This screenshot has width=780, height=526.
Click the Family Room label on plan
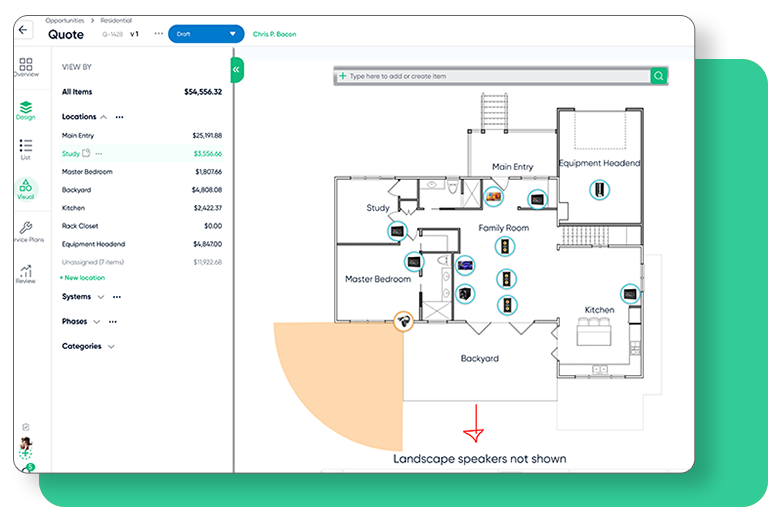pyautogui.click(x=503, y=228)
